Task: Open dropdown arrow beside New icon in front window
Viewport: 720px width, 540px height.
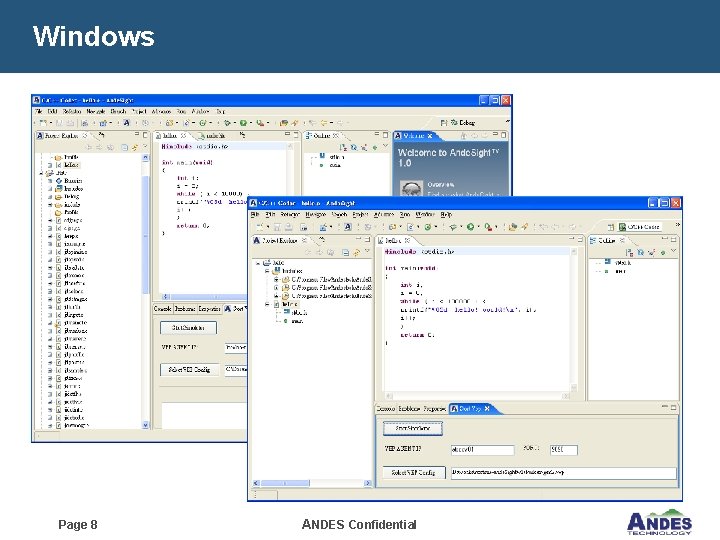Action: click(x=267, y=227)
